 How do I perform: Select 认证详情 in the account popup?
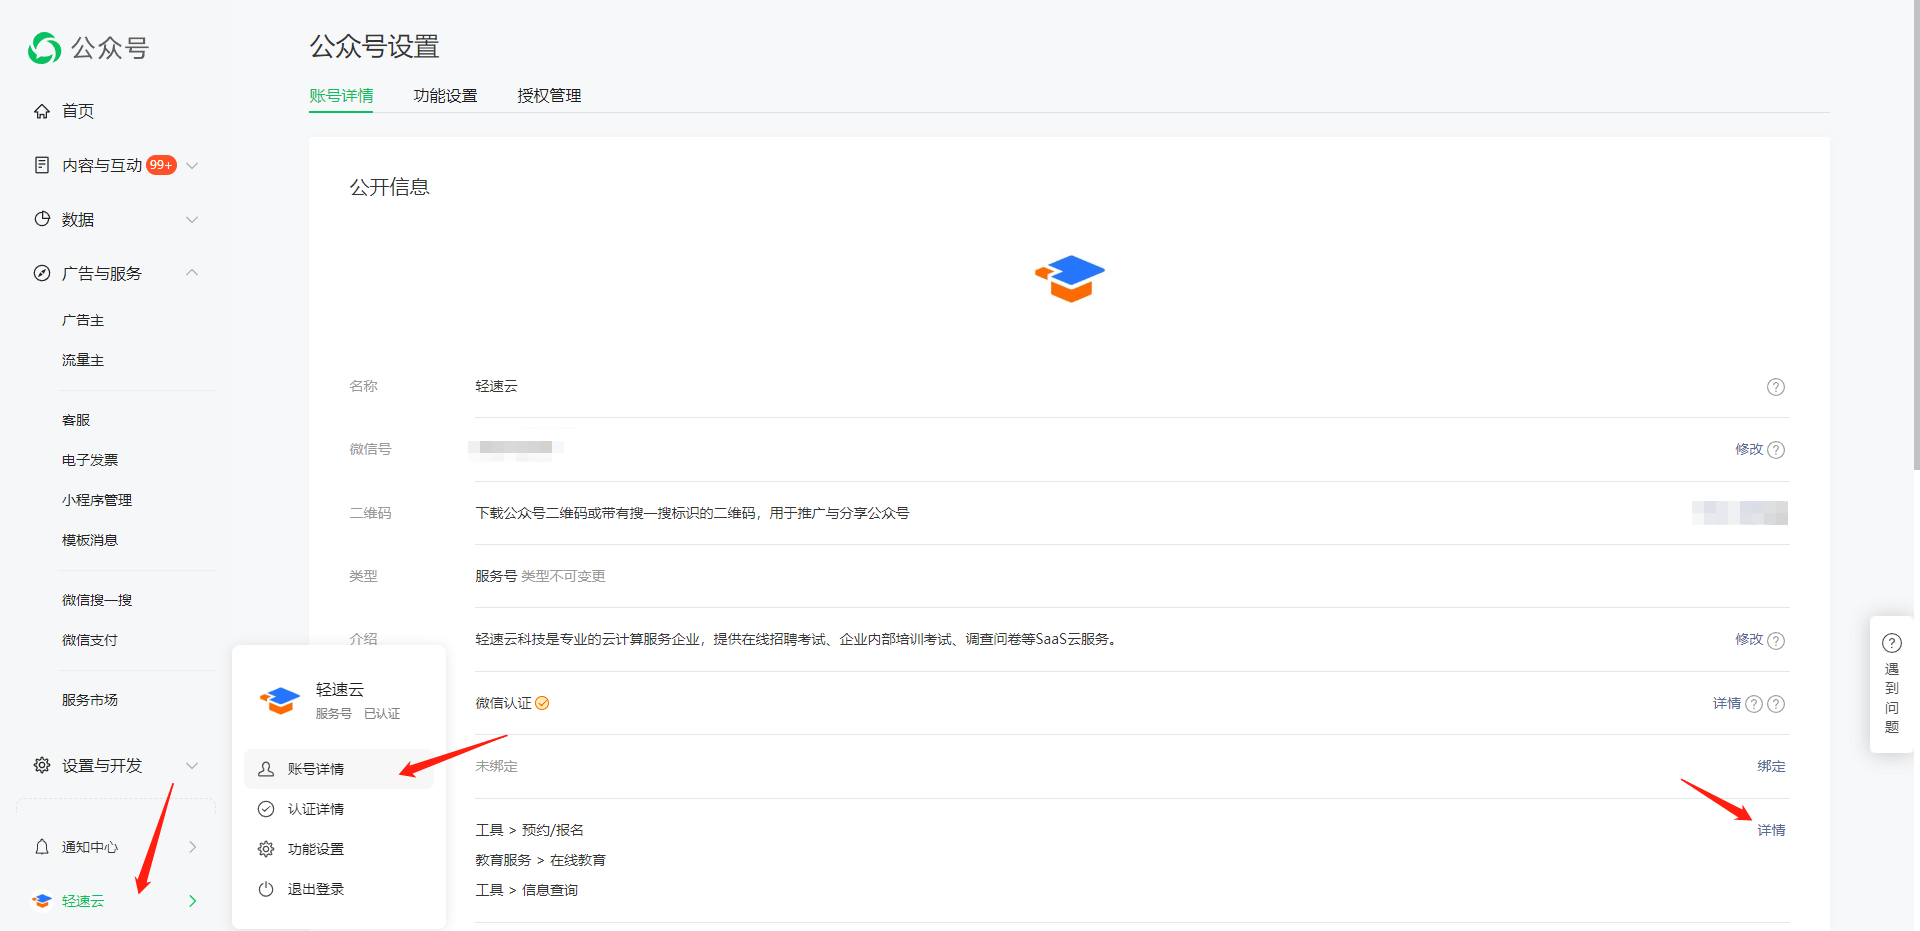(x=315, y=809)
